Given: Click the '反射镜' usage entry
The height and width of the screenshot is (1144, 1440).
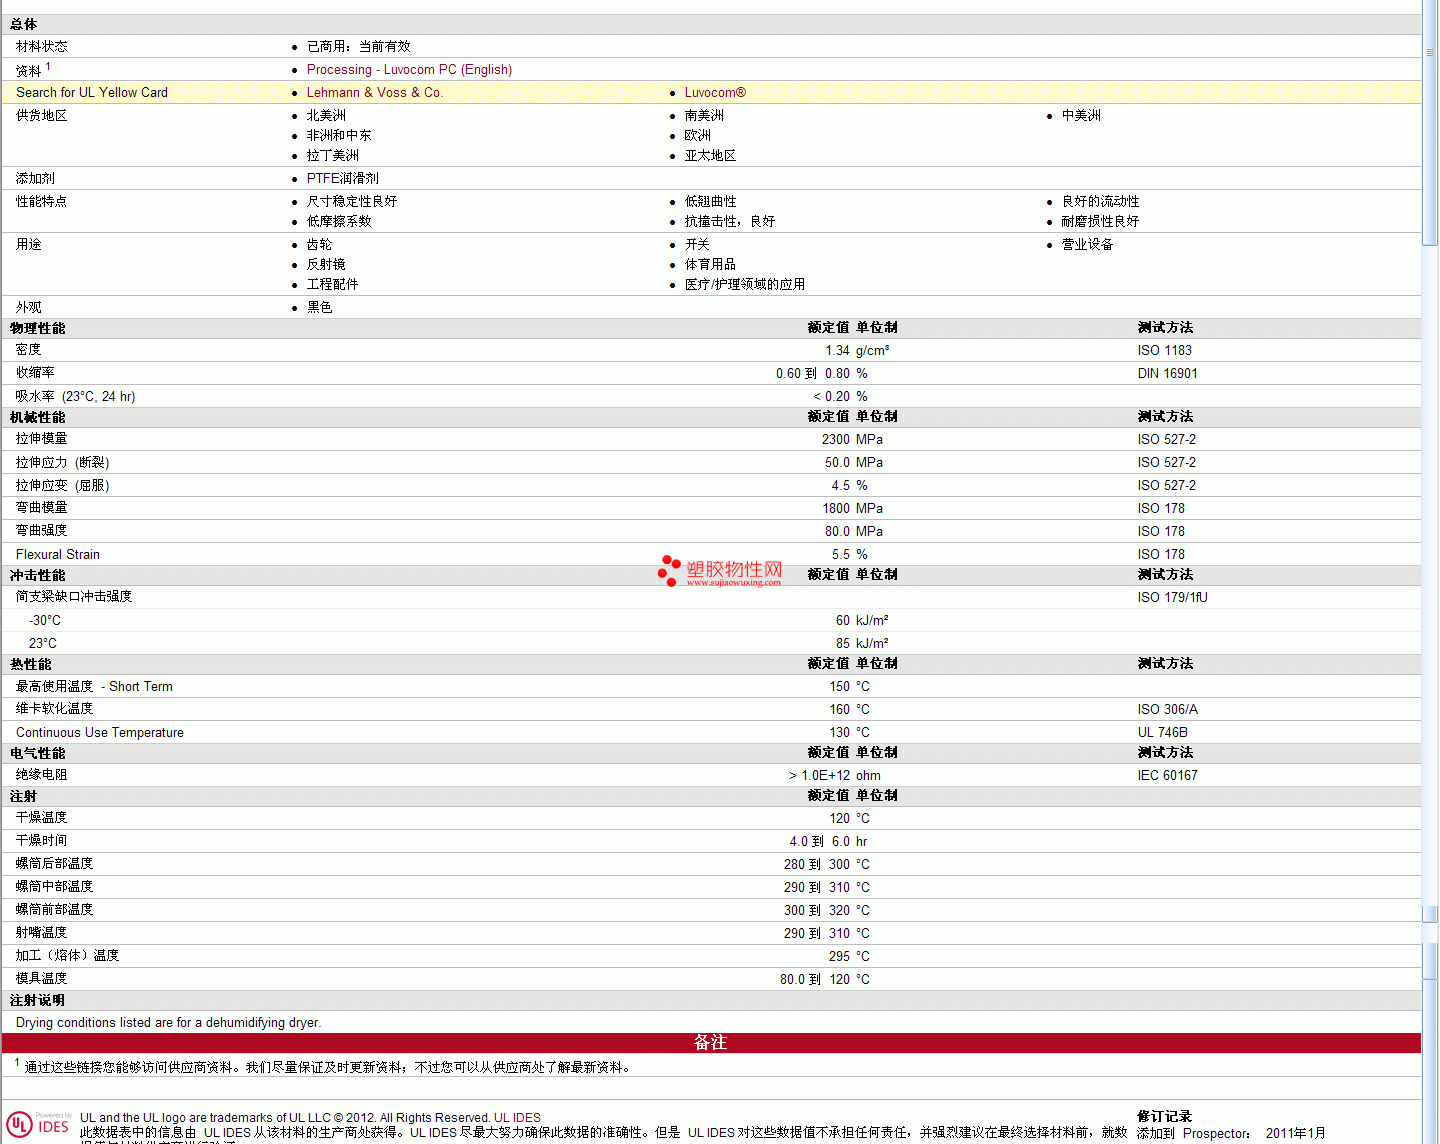Looking at the screenshot, I should (x=326, y=264).
